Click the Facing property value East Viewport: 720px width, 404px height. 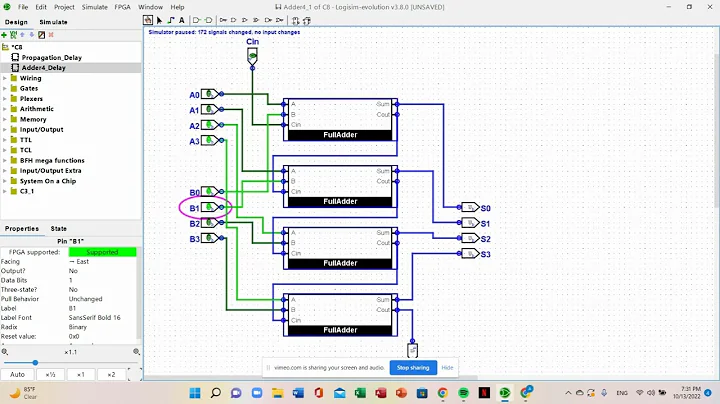(102, 261)
